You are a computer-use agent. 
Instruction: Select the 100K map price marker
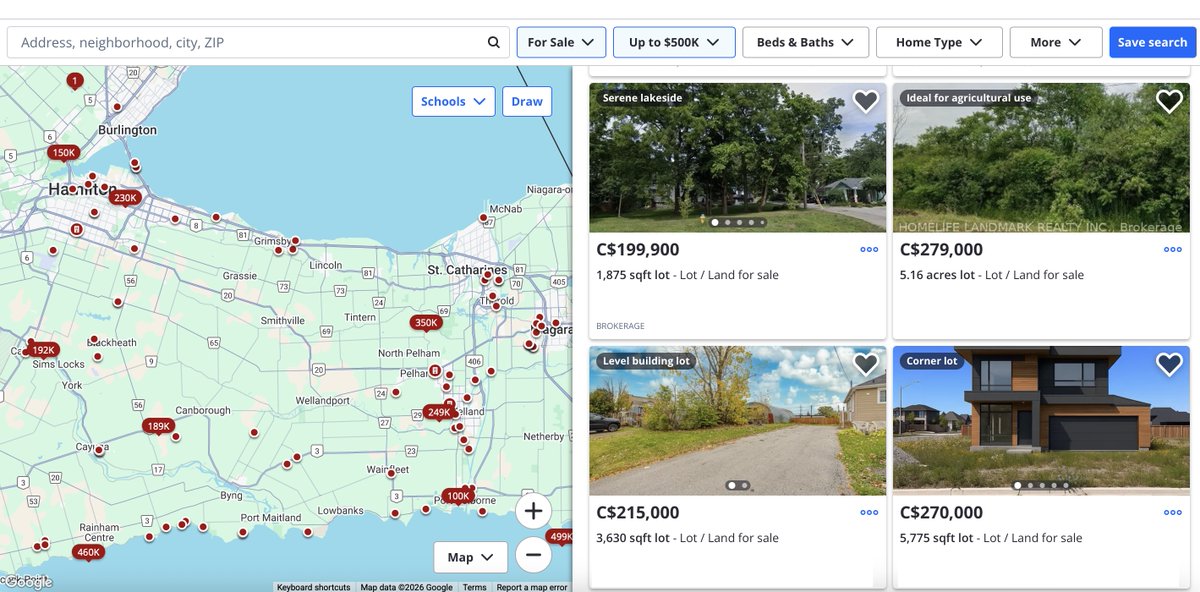coord(458,497)
